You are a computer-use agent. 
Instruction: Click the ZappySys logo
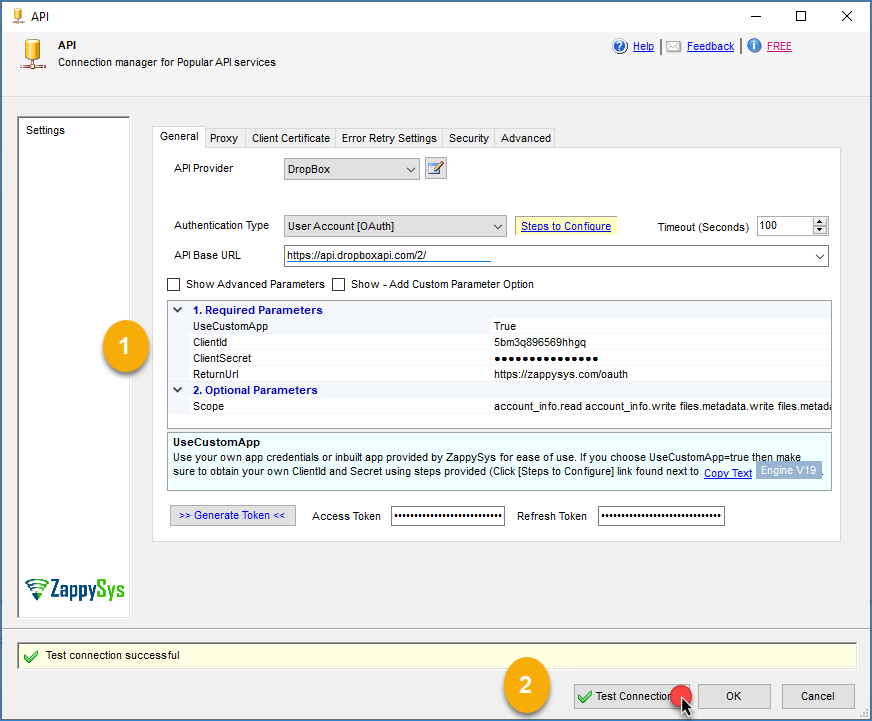pyautogui.click(x=75, y=590)
